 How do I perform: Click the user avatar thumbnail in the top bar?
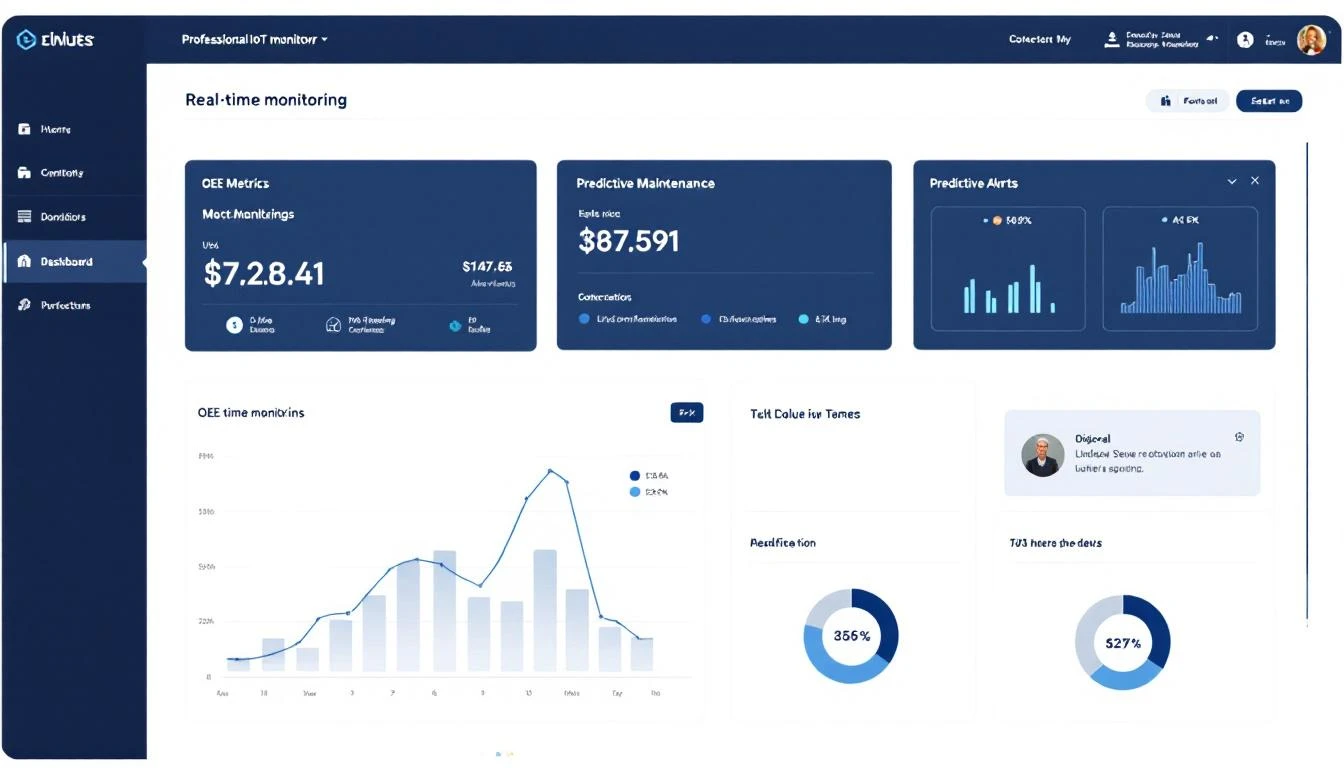tap(1311, 39)
